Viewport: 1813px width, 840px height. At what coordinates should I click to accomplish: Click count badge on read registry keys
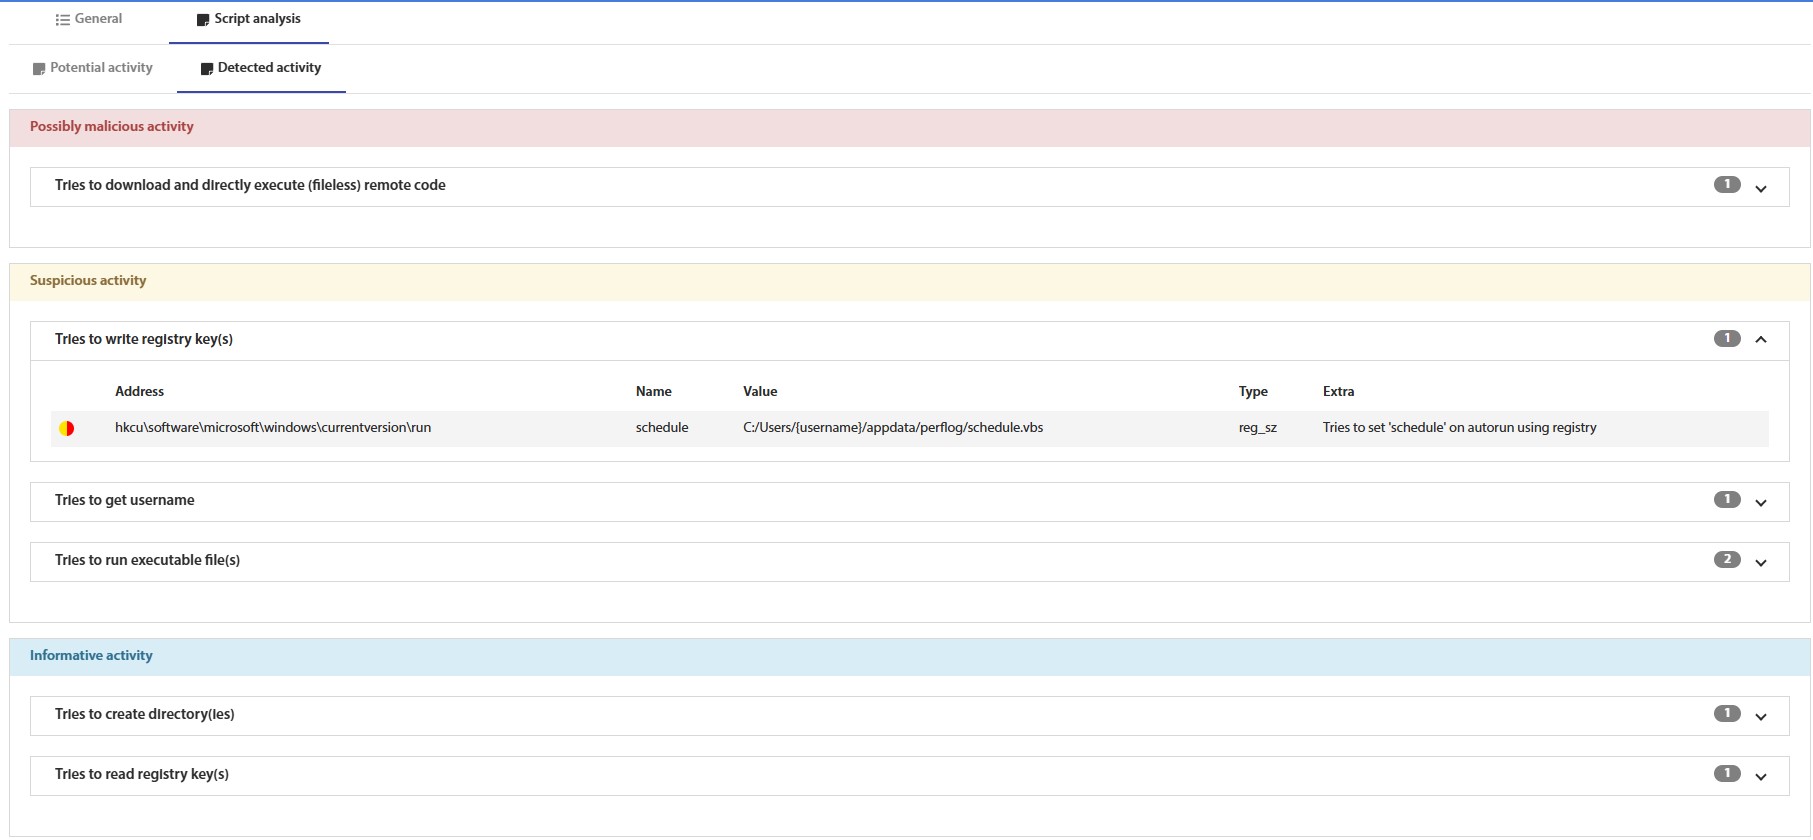click(1727, 774)
